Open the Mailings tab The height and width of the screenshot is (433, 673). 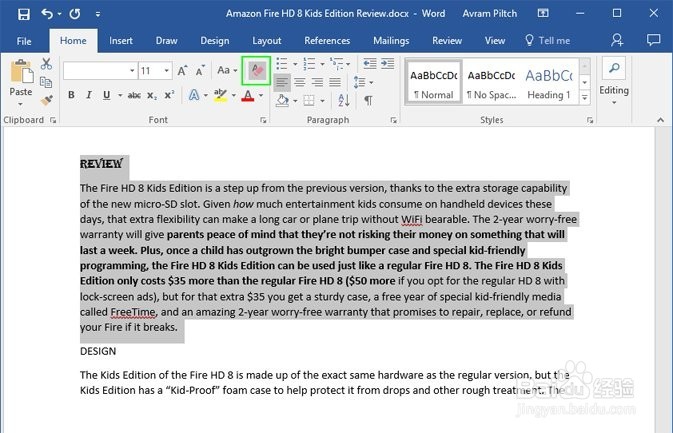tap(391, 41)
